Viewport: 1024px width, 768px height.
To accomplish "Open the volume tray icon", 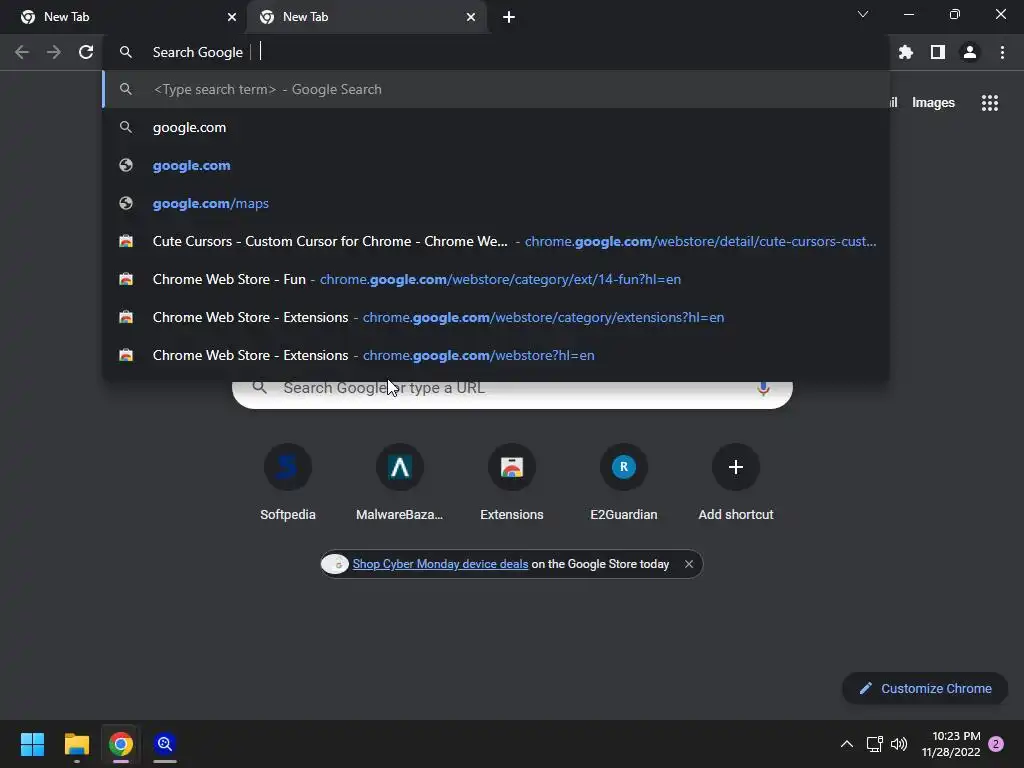I will pyautogui.click(x=899, y=744).
